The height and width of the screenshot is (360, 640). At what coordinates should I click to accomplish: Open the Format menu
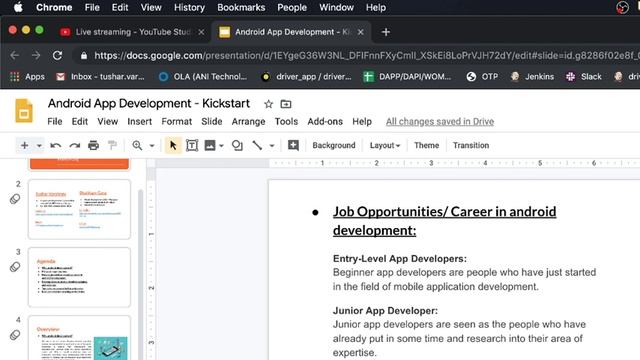tap(176, 122)
